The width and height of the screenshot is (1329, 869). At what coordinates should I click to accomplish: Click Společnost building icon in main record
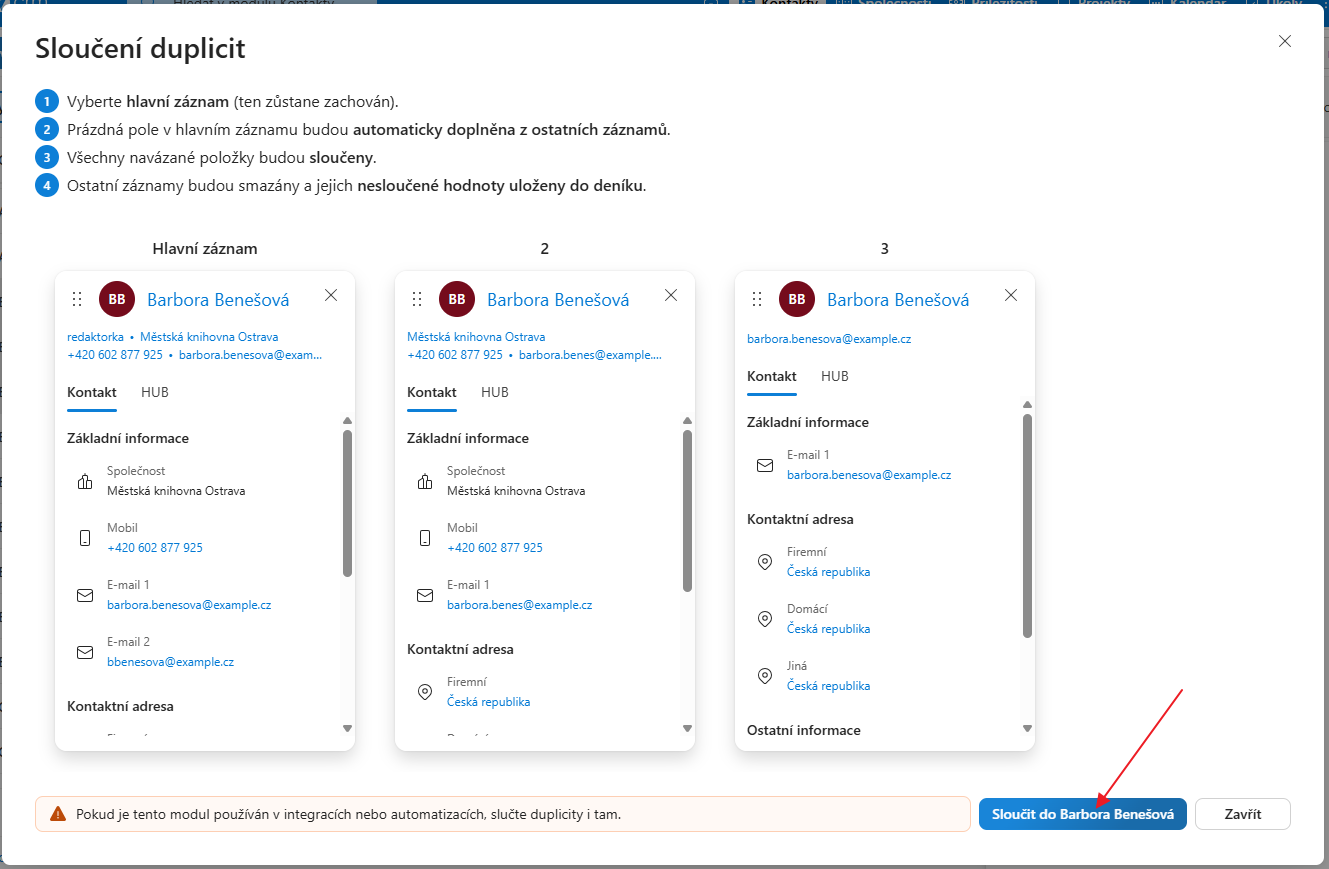pyautogui.click(x=85, y=481)
